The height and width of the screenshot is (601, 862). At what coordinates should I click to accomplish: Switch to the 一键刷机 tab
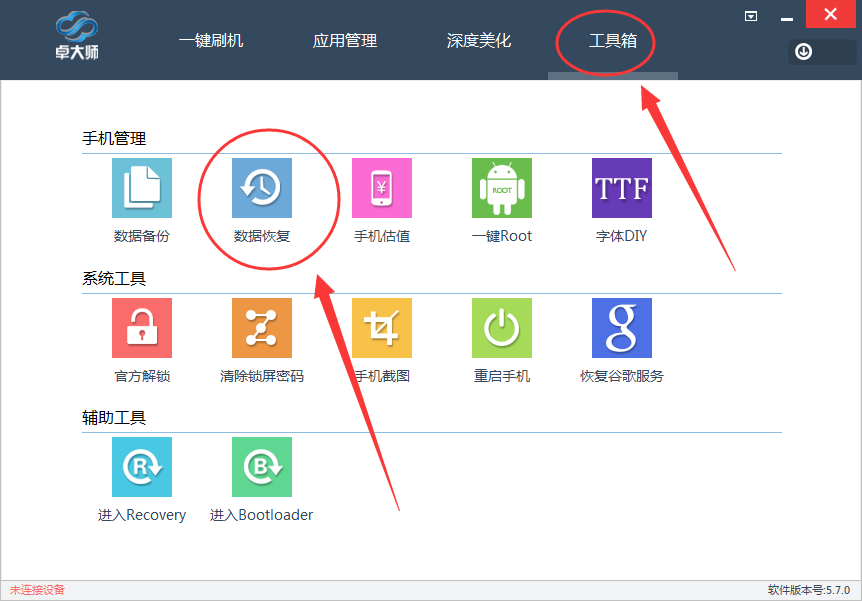pos(210,41)
